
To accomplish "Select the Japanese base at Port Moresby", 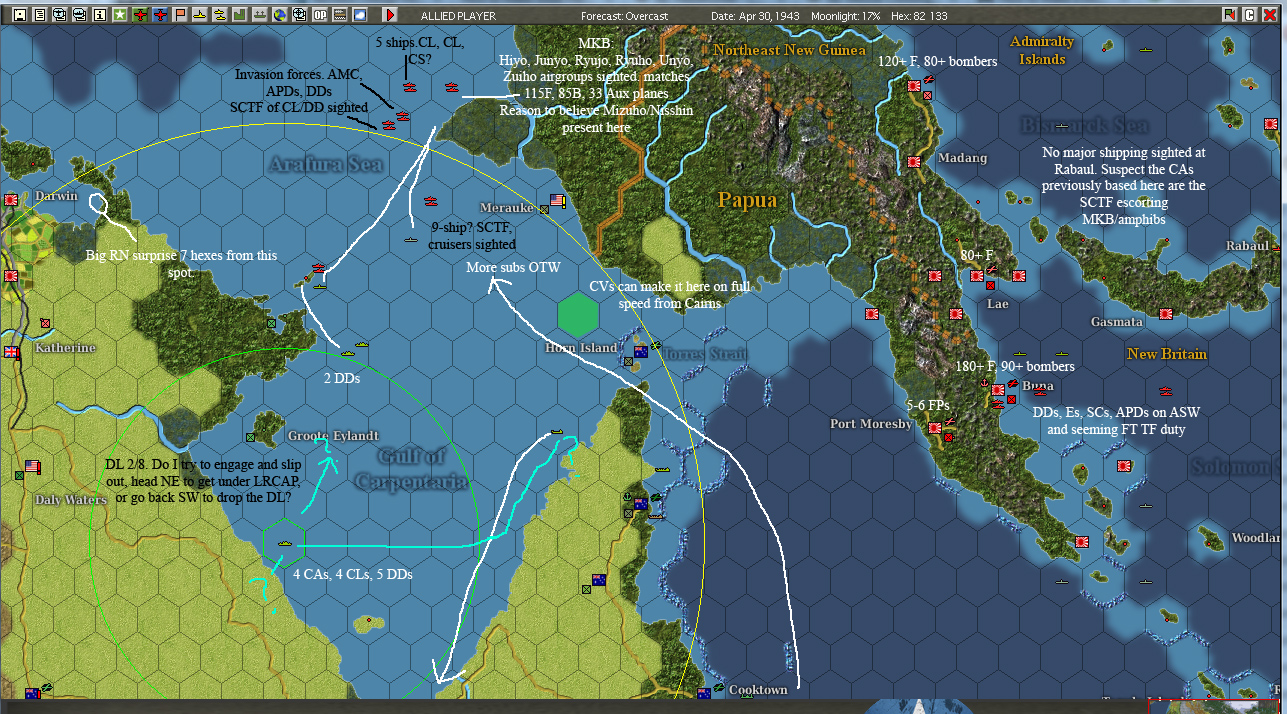I will click(x=935, y=428).
